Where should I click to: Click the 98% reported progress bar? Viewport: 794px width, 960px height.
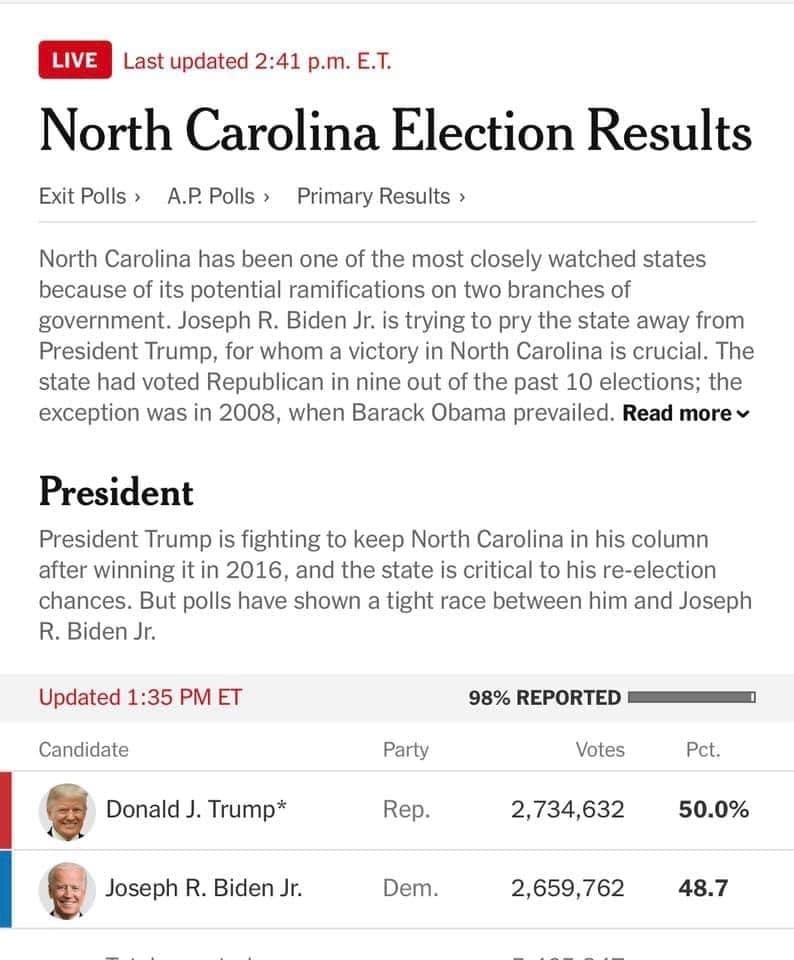pos(692,697)
